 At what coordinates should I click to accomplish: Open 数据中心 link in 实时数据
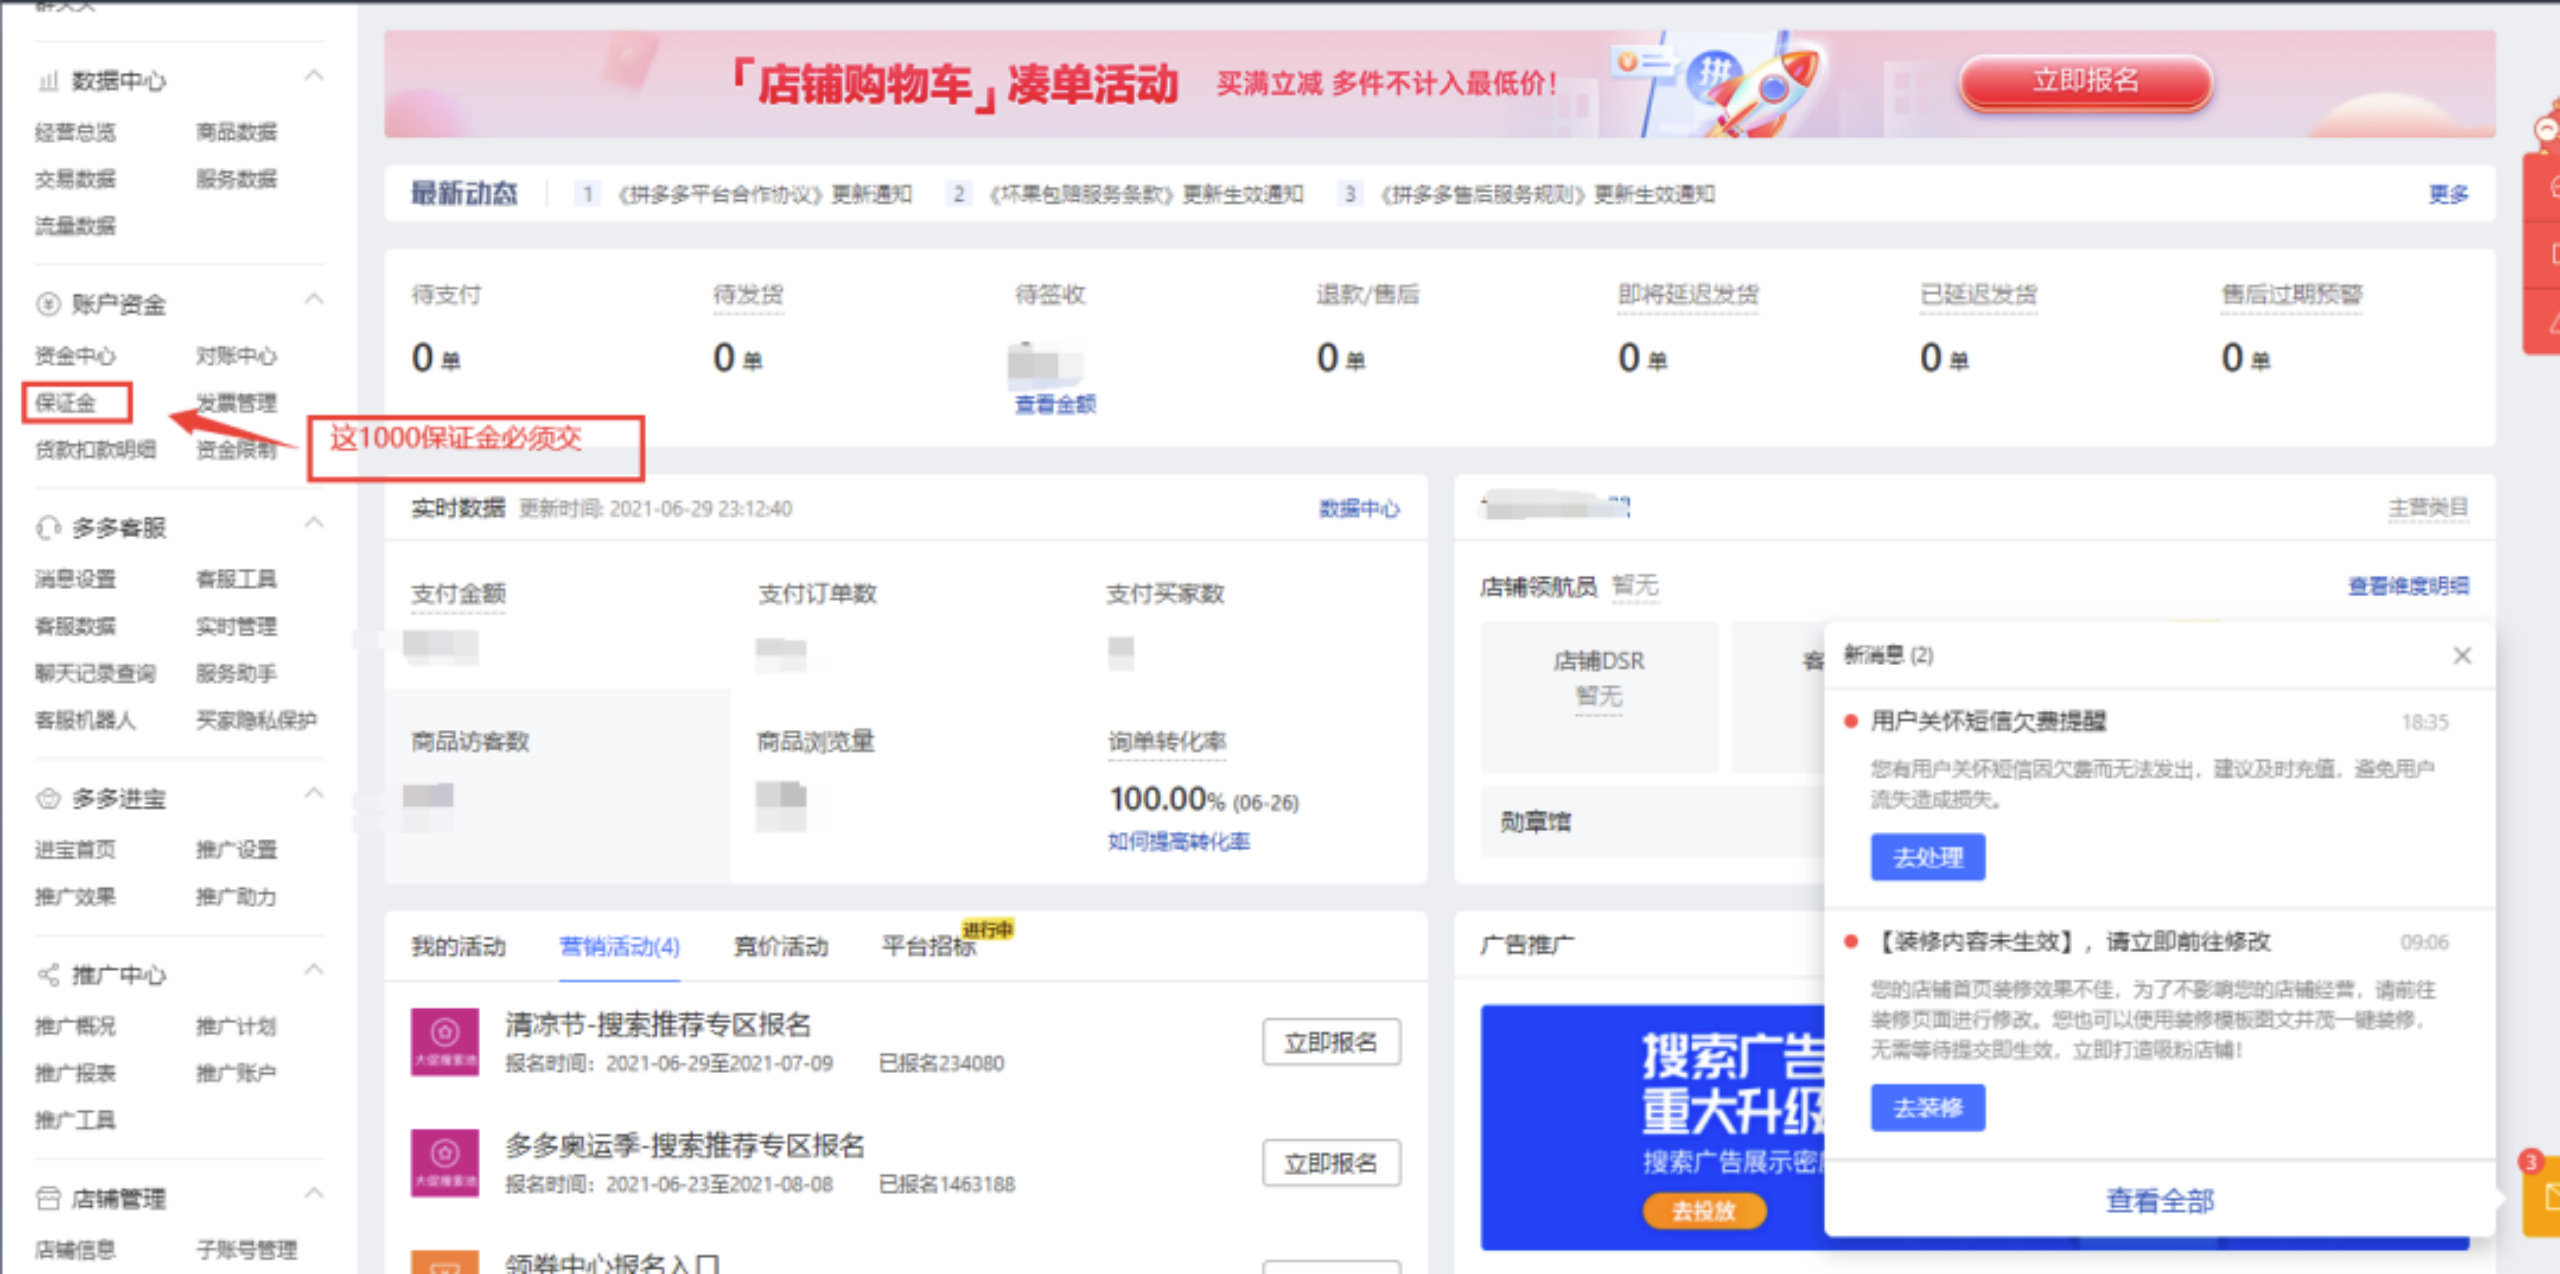click(1359, 508)
